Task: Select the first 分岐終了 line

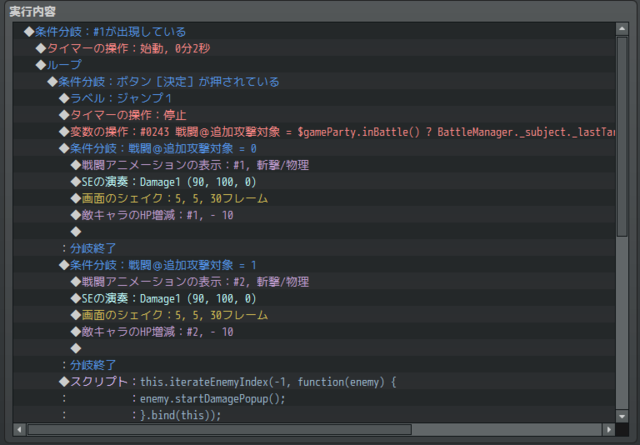Action: coord(314,249)
